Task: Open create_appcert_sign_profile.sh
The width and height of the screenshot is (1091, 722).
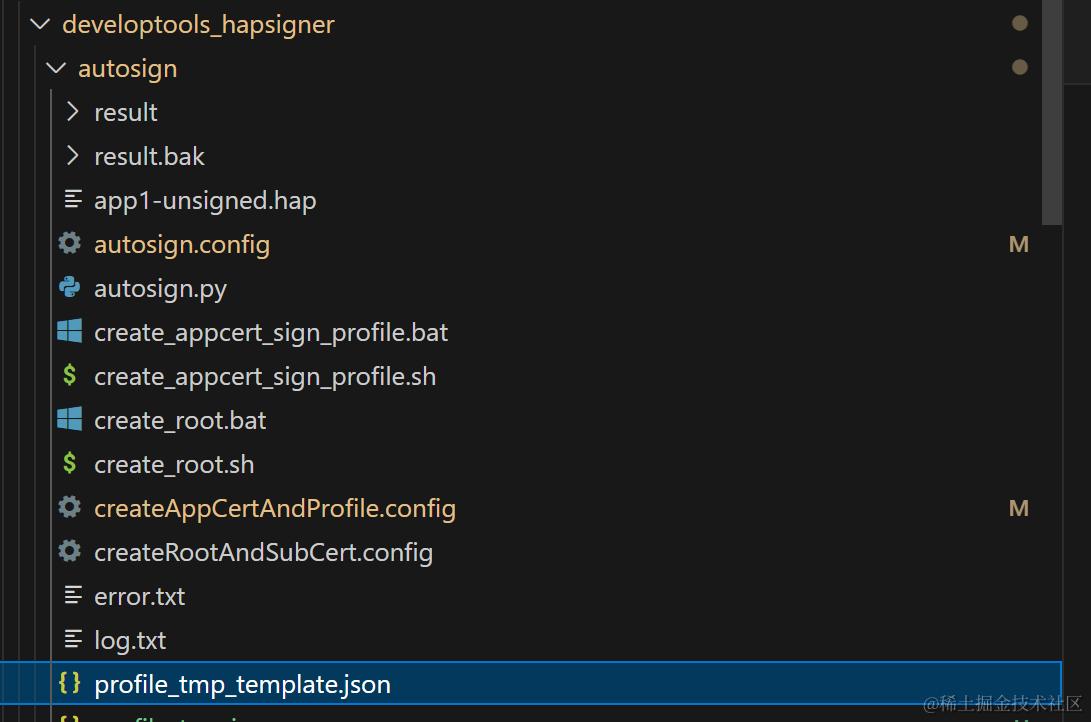Action: pyautogui.click(x=265, y=377)
